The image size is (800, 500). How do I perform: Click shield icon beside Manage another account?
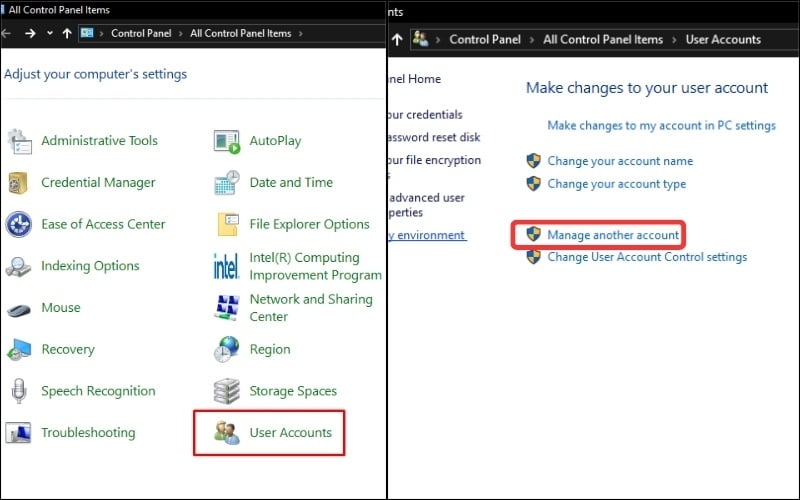pos(533,235)
